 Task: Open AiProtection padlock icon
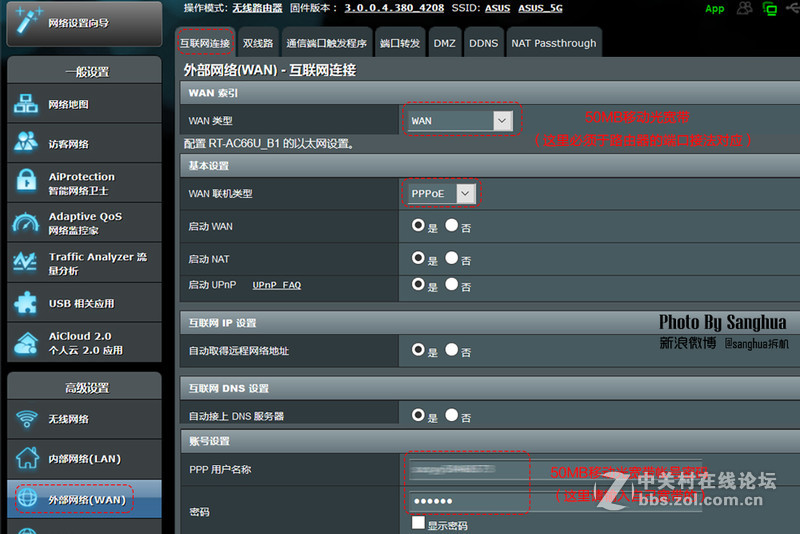click(26, 181)
